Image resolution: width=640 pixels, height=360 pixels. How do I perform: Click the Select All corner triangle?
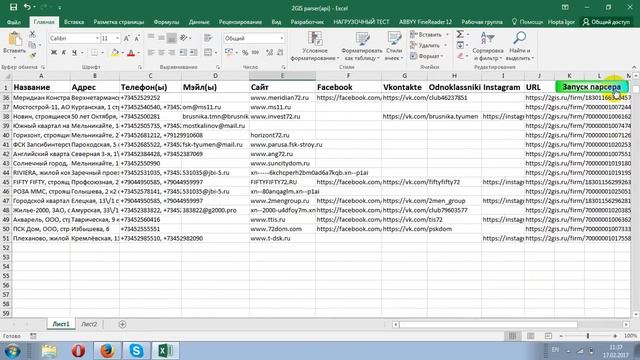pos(6,76)
